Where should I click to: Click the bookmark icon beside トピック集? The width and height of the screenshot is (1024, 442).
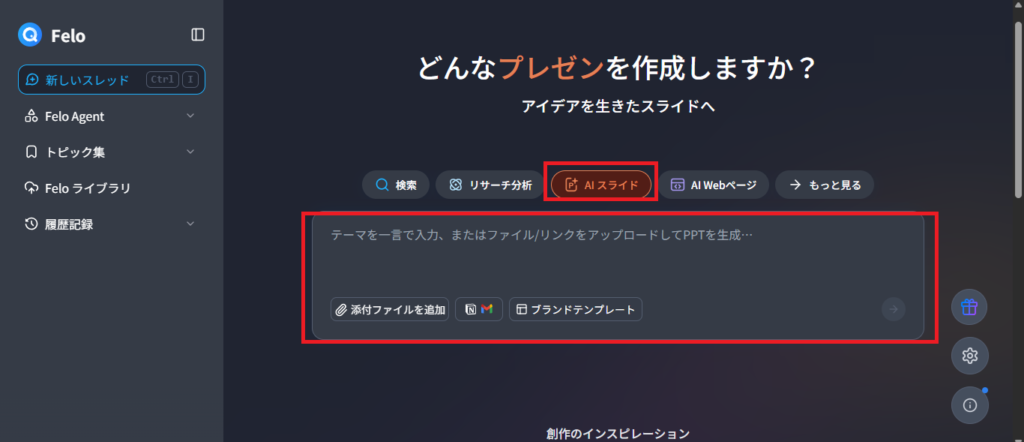[x=31, y=152]
